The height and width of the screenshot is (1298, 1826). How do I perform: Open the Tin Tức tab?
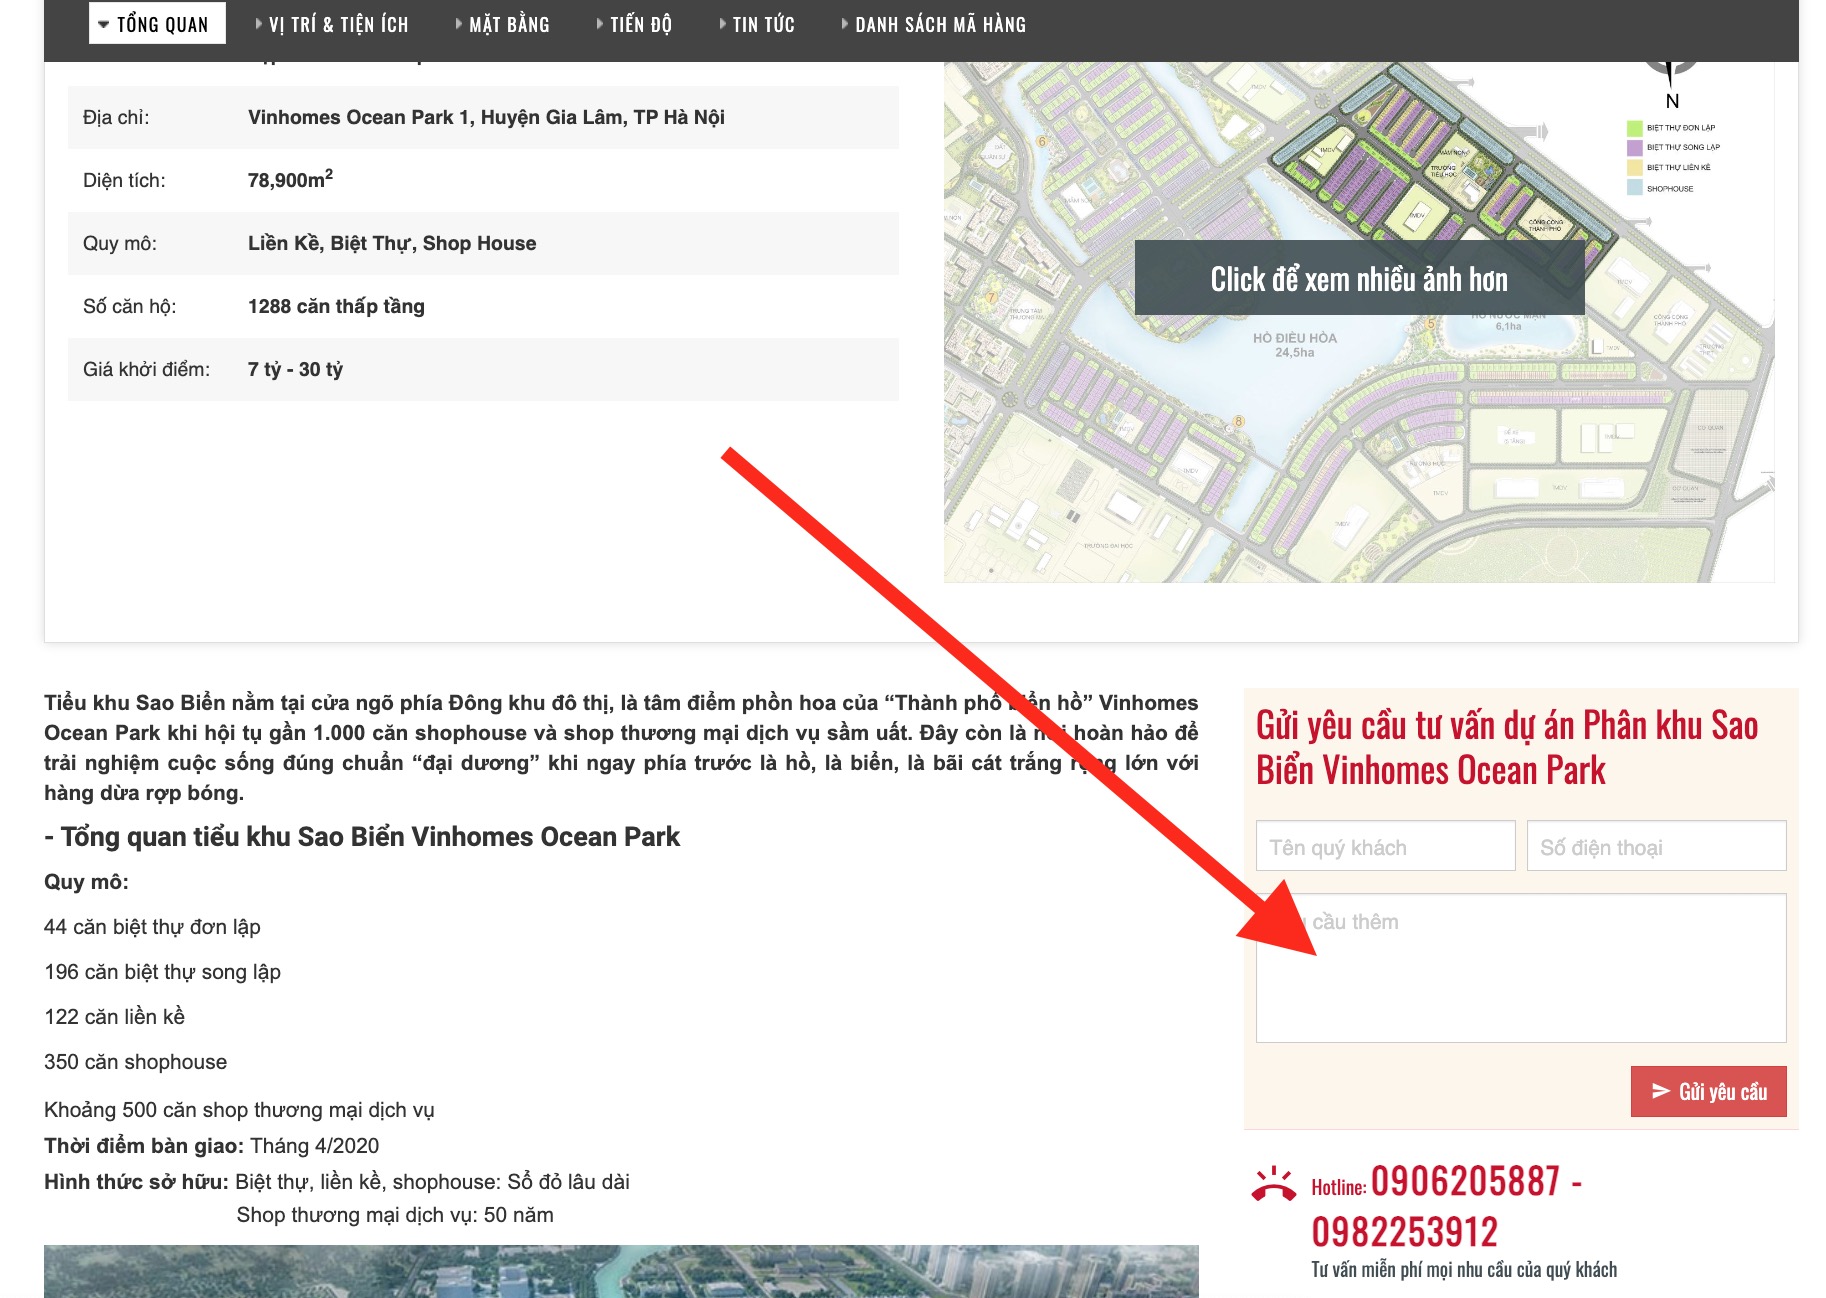pyautogui.click(x=757, y=24)
